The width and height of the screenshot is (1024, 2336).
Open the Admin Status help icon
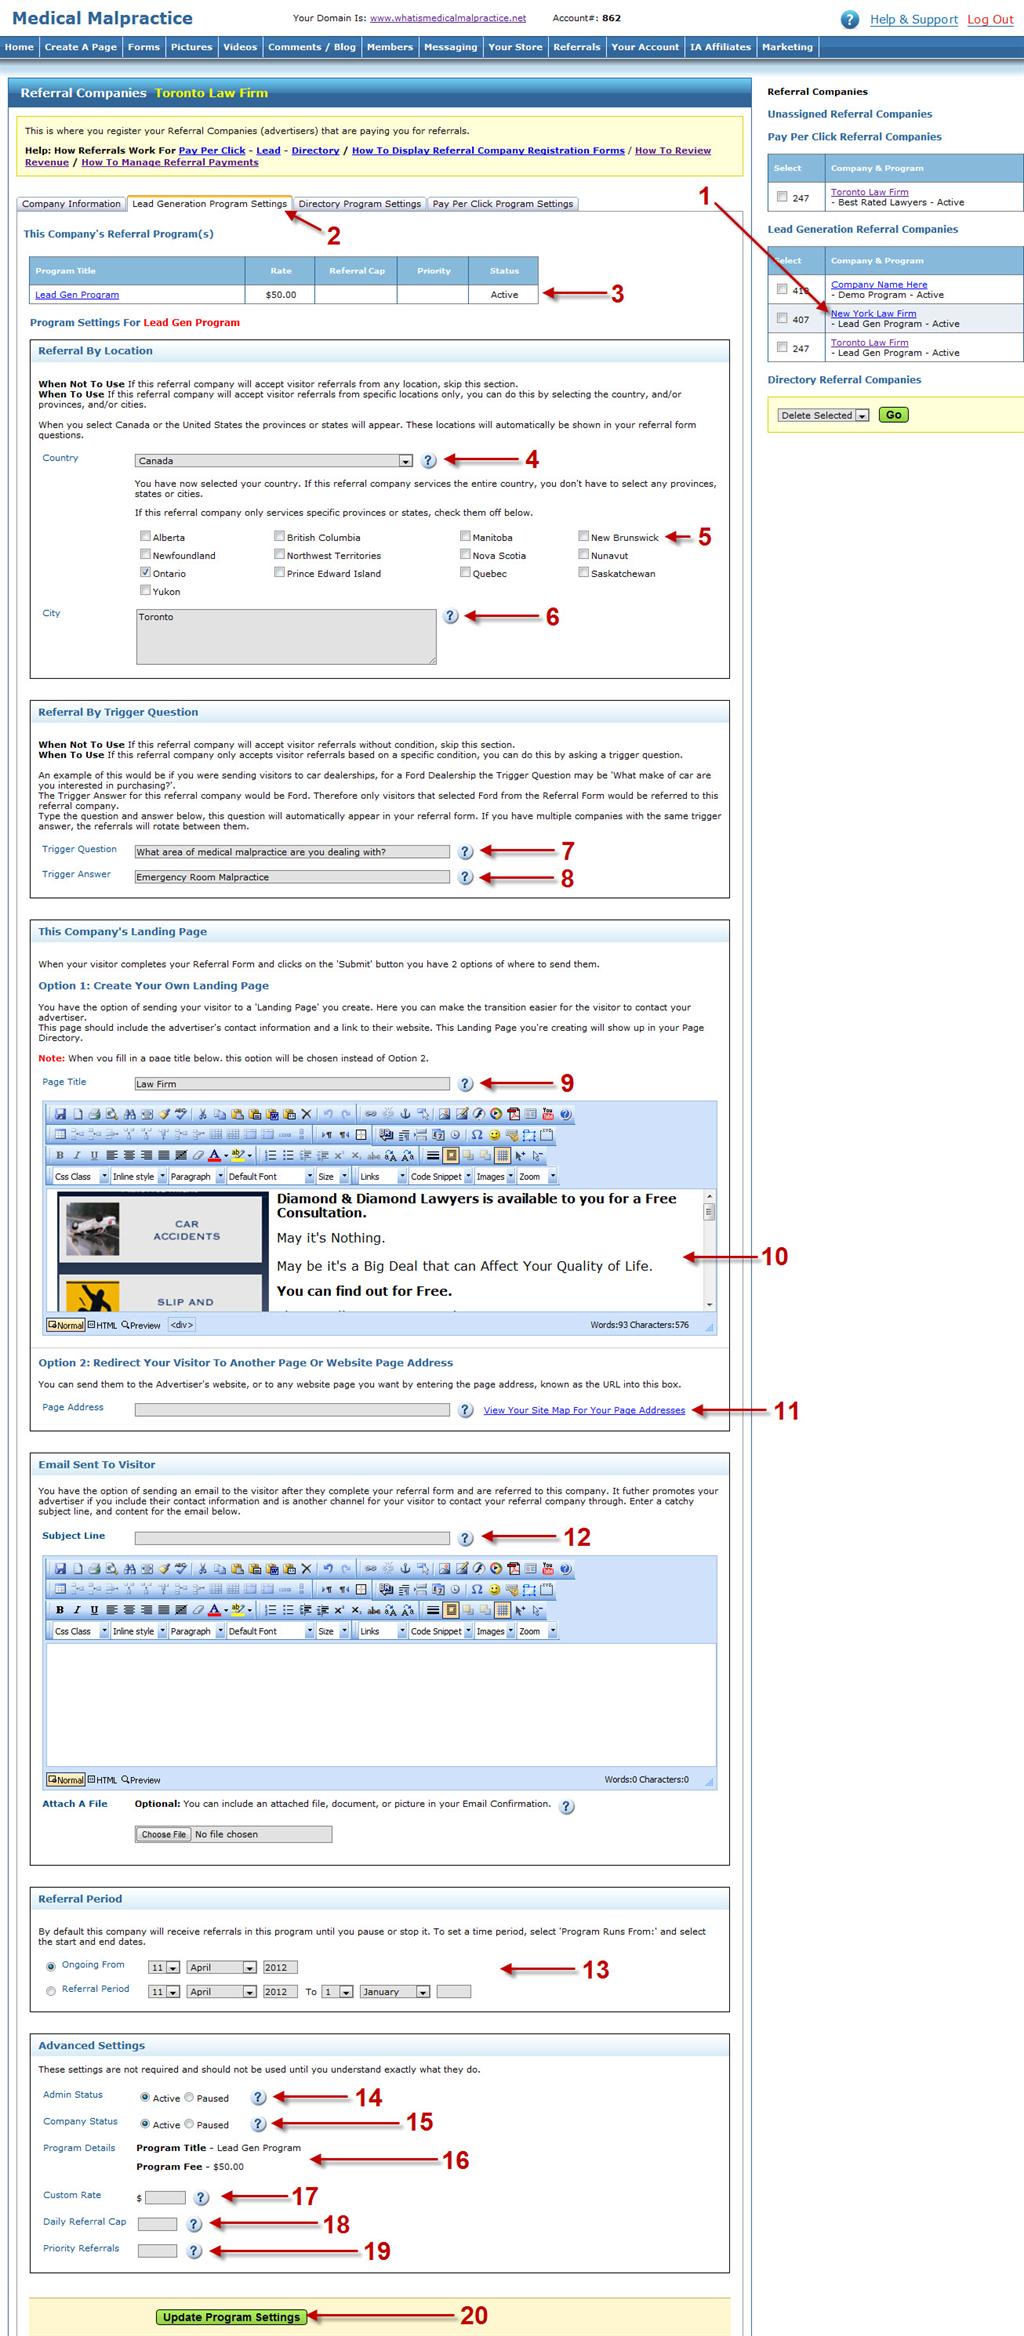click(x=258, y=2097)
